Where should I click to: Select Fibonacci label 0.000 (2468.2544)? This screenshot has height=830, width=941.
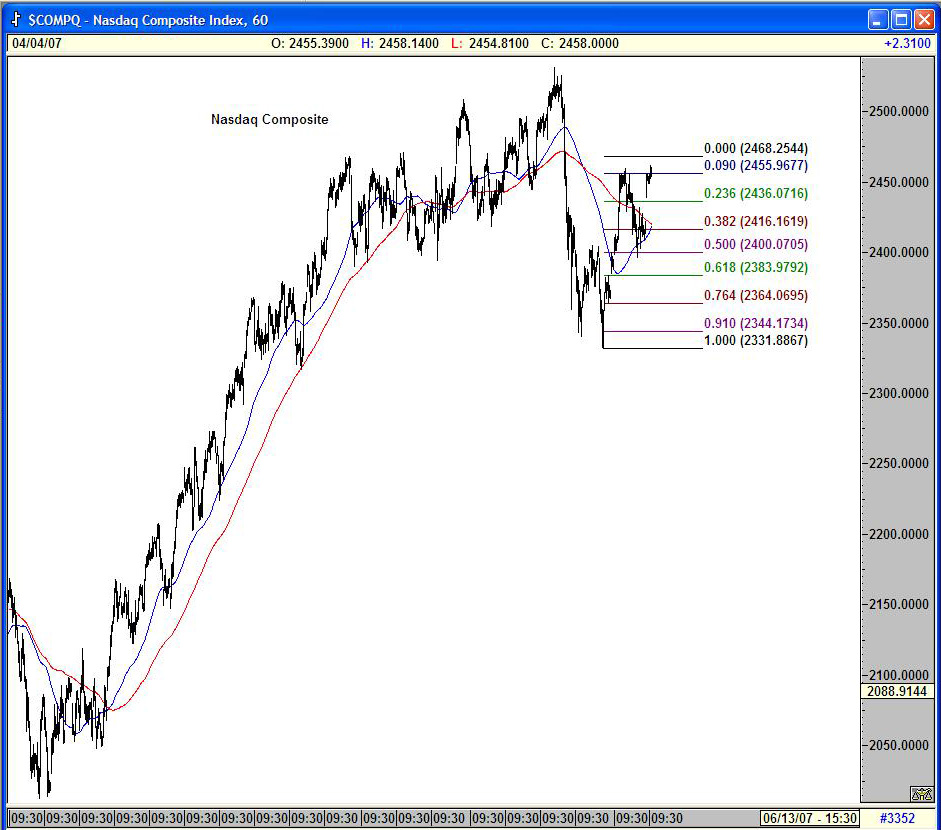pyautogui.click(x=756, y=148)
